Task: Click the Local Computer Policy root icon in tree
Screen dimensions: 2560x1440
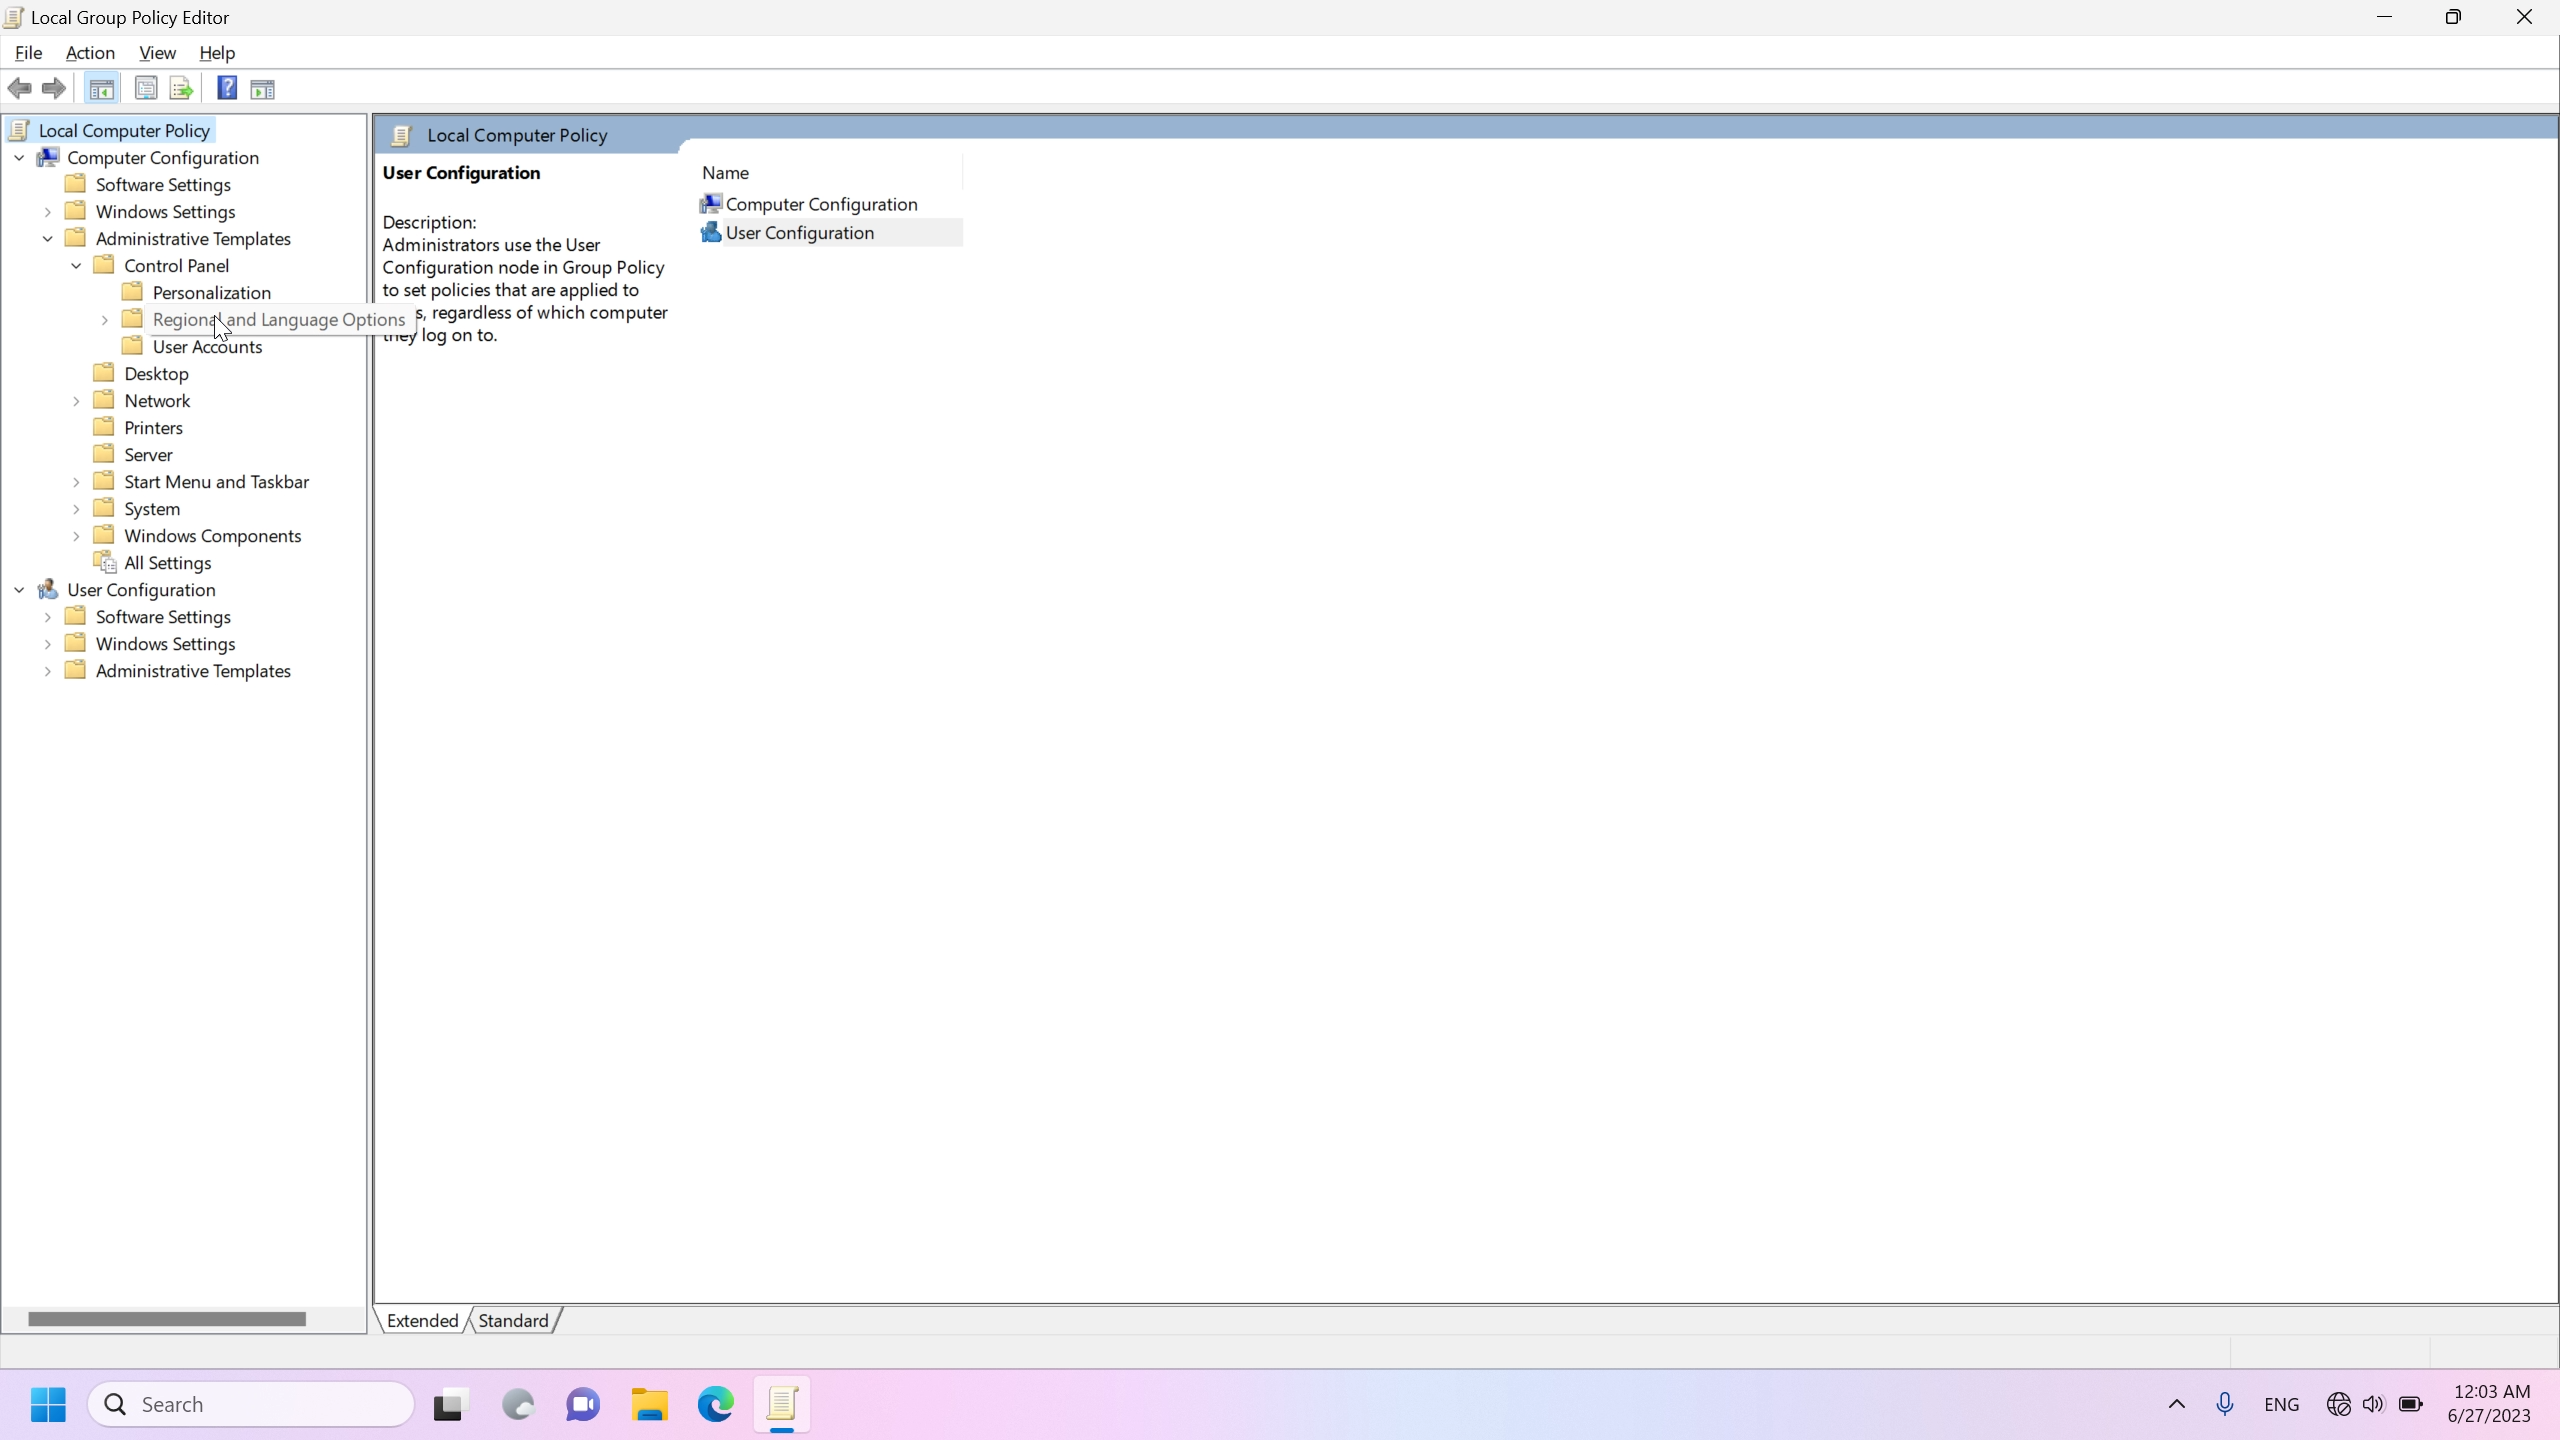Action: (x=19, y=130)
